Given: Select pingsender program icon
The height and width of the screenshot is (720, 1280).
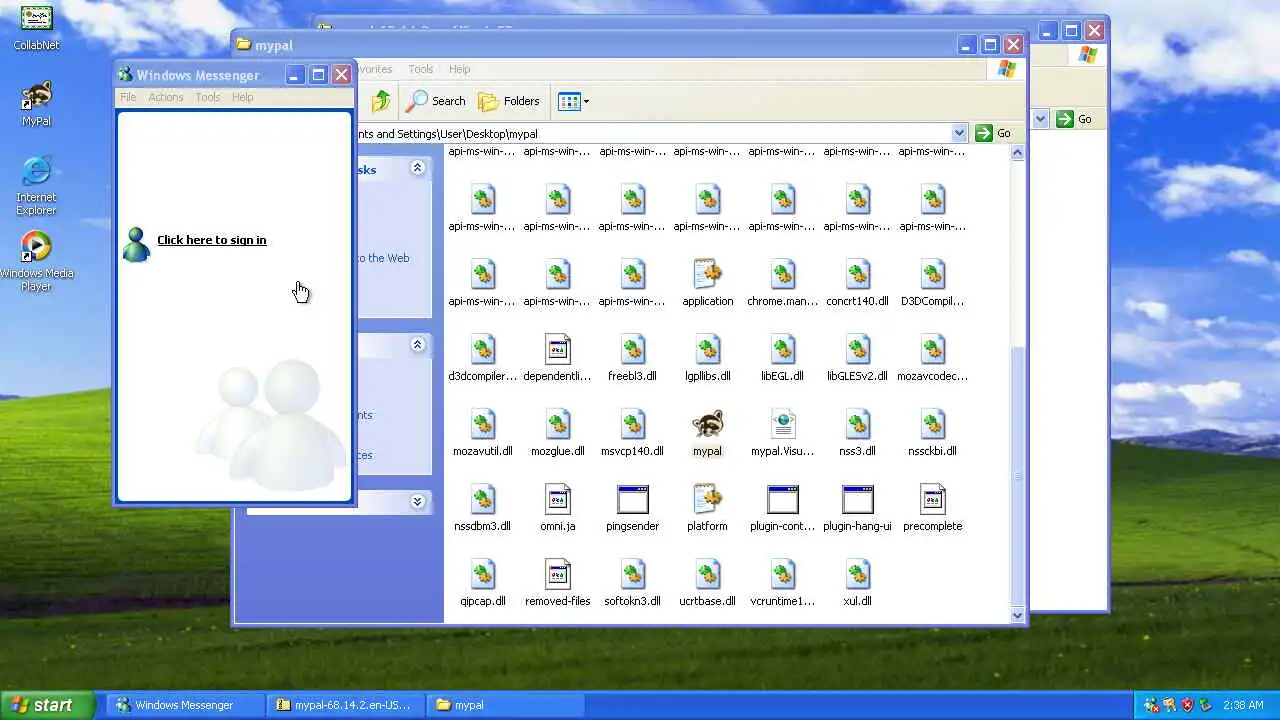Looking at the screenshot, I should coord(632,499).
